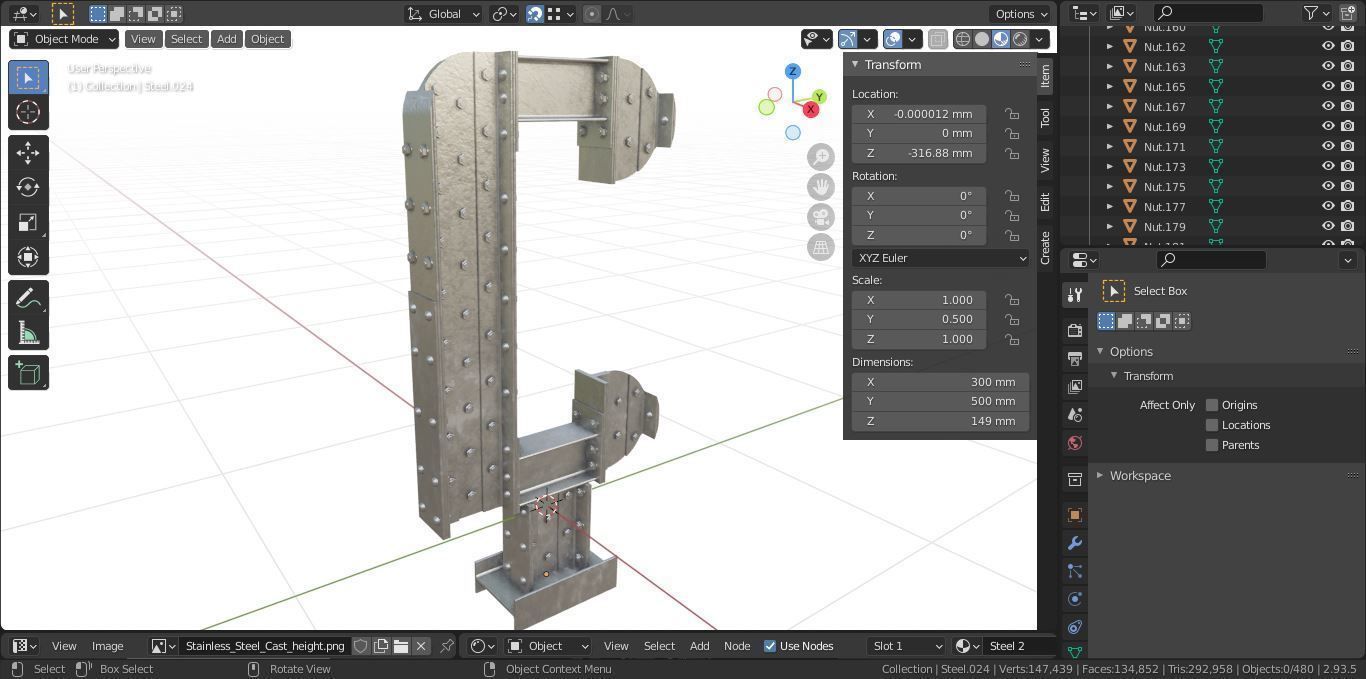Image resolution: width=1366 pixels, height=679 pixels.
Task: Click the zoom viewport gizmo icon
Action: pyautogui.click(x=821, y=157)
